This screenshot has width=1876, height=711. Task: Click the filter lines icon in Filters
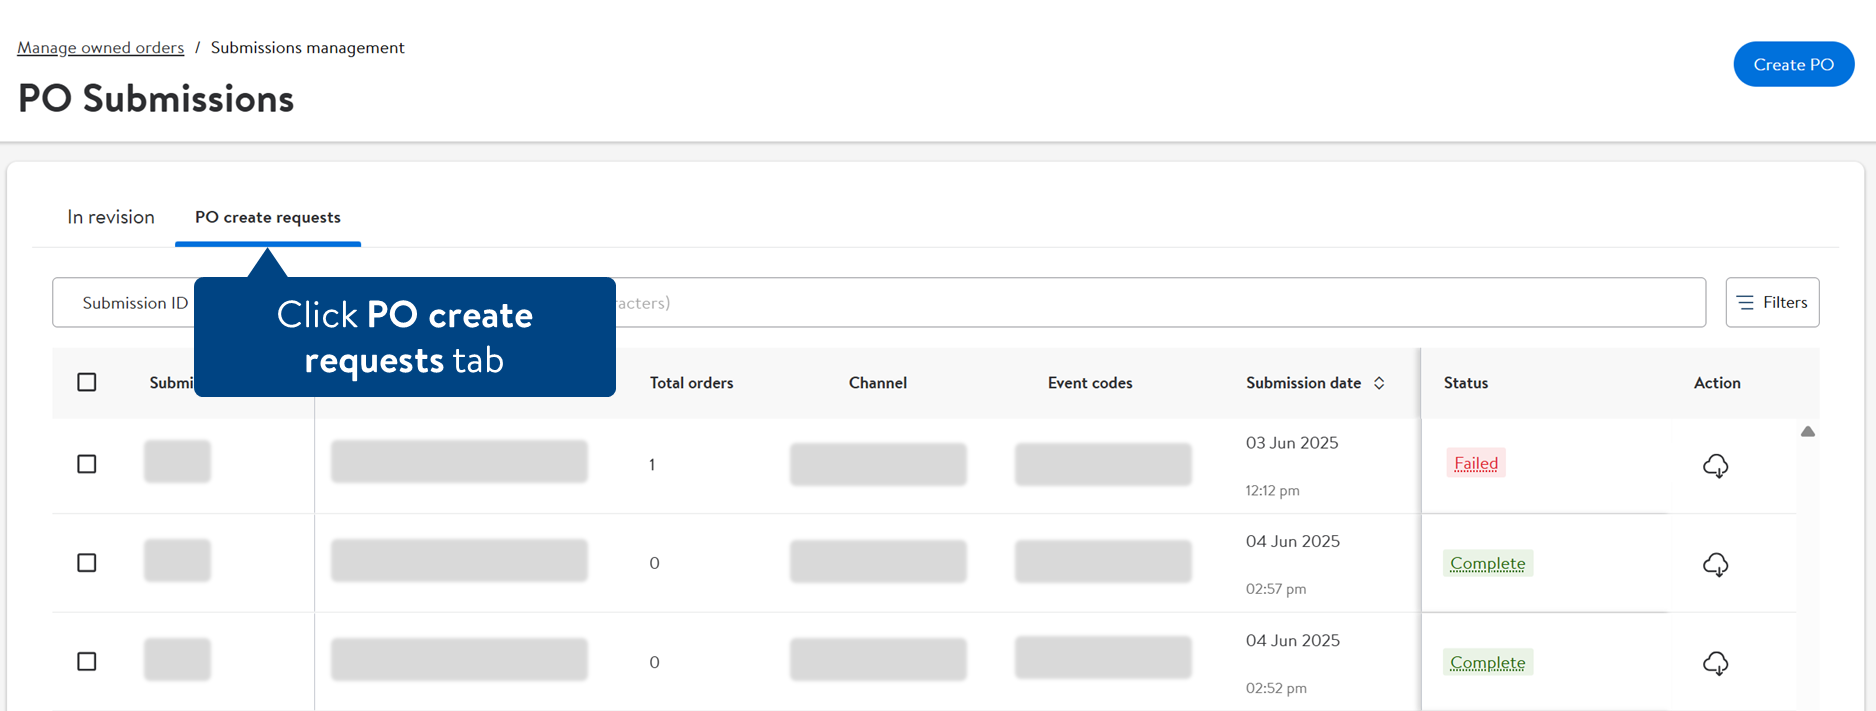pyautogui.click(x=1745, y=303)
